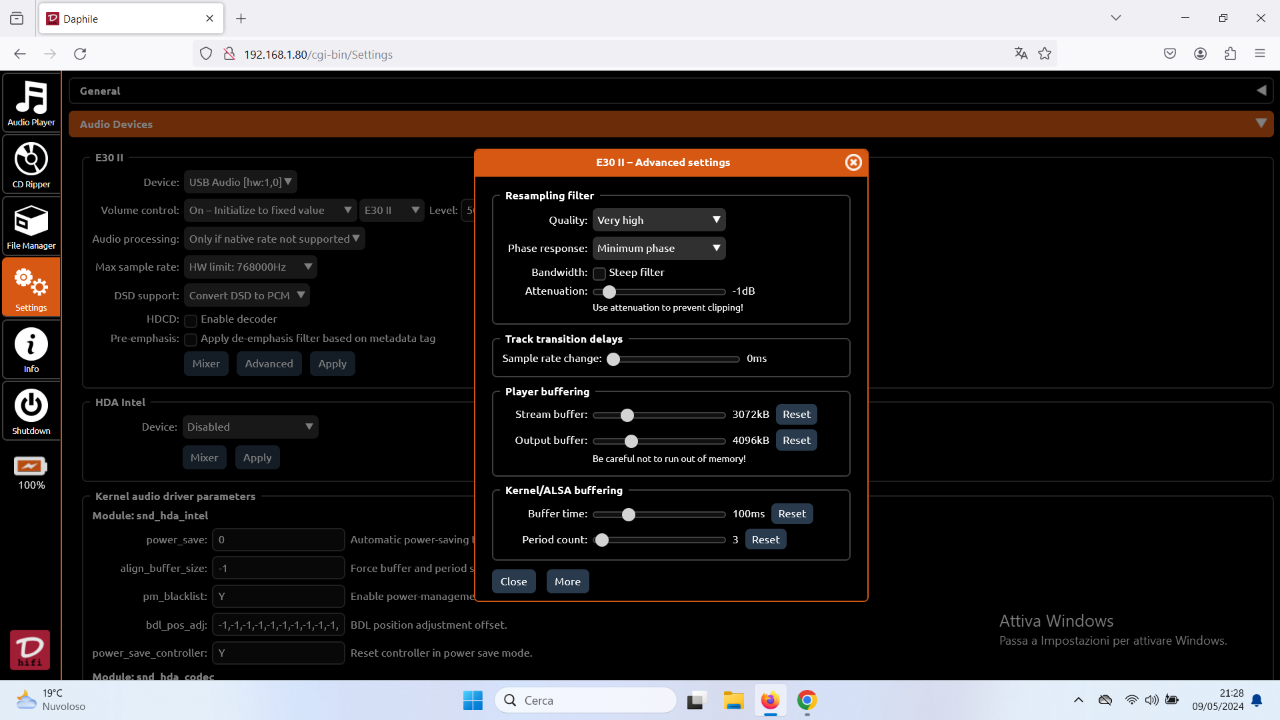Viewport: 1280px width, 720px height.
Task: Adjust the Stream buffer slider
Action: (659, 415)
